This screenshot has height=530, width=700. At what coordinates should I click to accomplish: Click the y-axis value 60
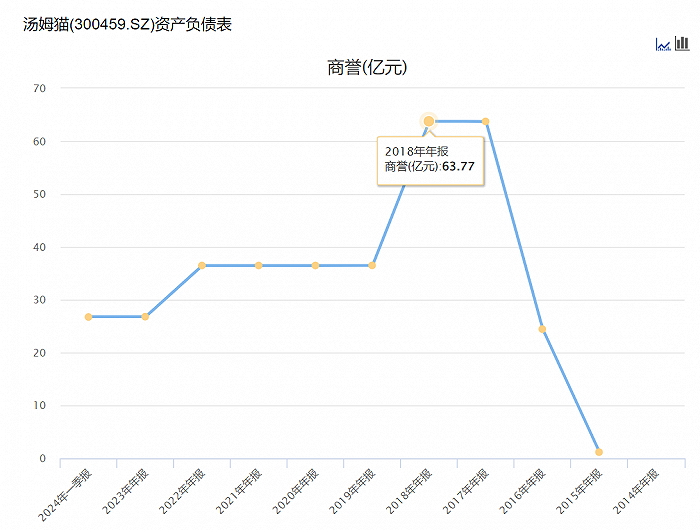point(39,142)
